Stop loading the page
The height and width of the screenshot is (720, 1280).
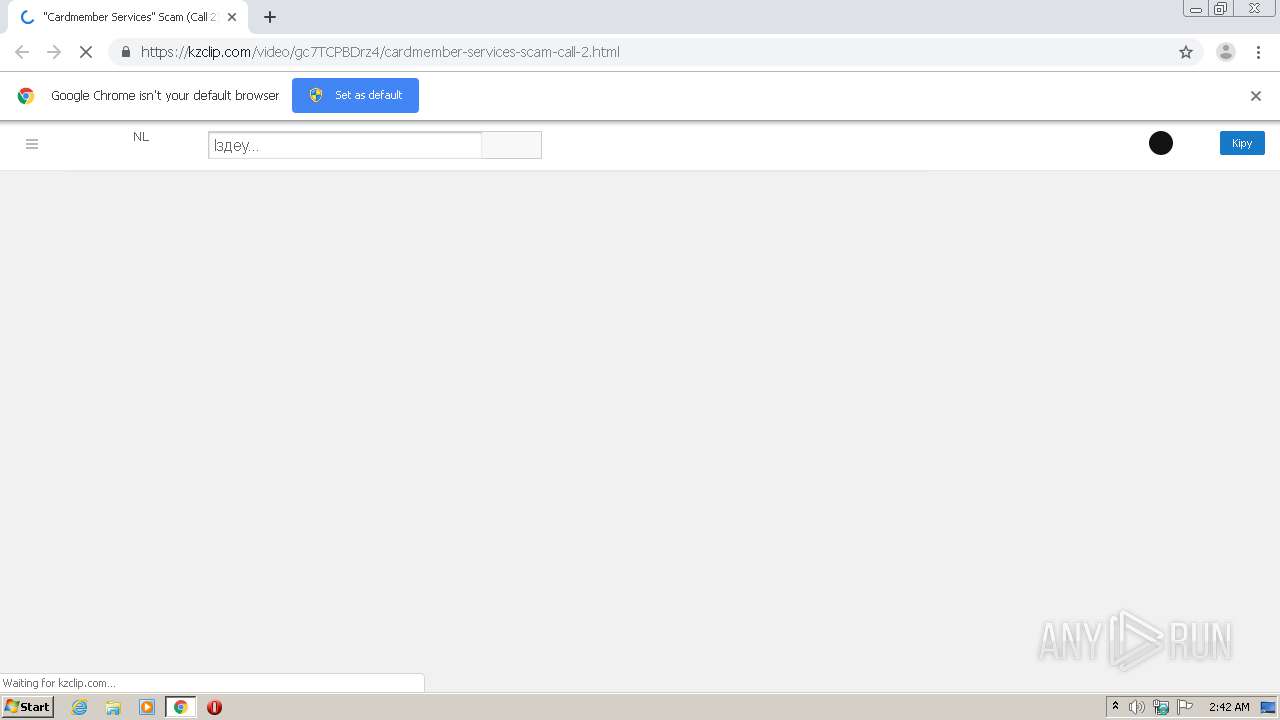[x=86, y=52]
